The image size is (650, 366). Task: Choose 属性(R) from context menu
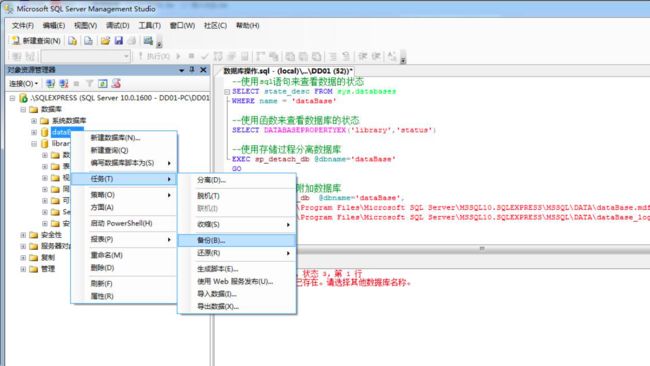[x=124, y=296]
